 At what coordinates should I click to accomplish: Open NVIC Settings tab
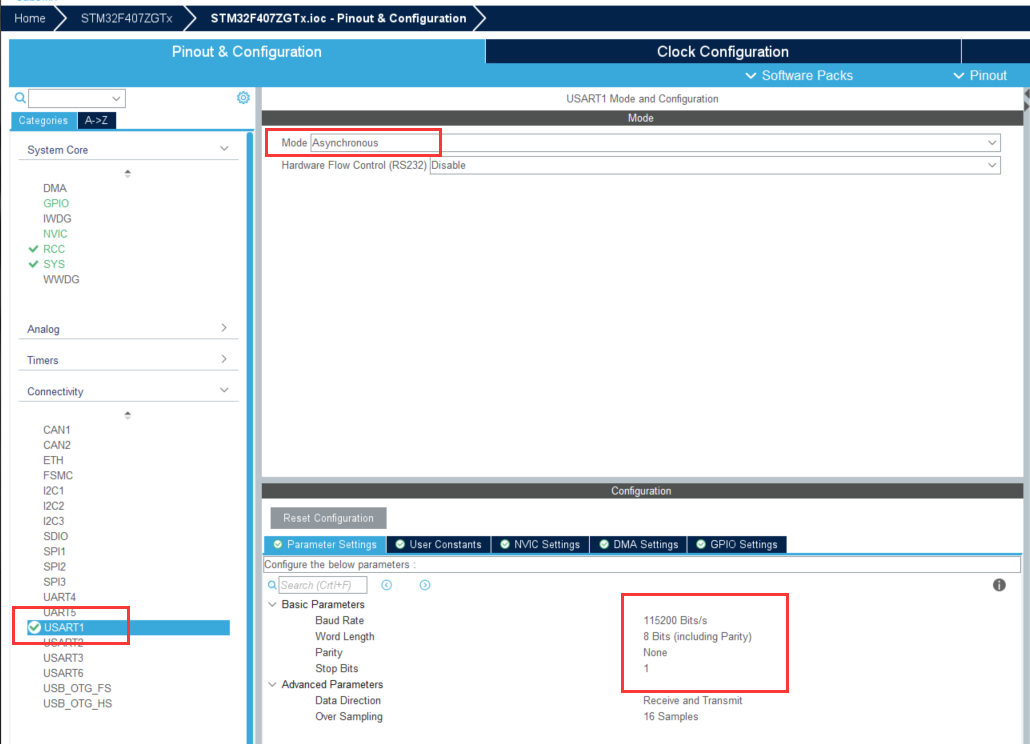coord(540,544)
